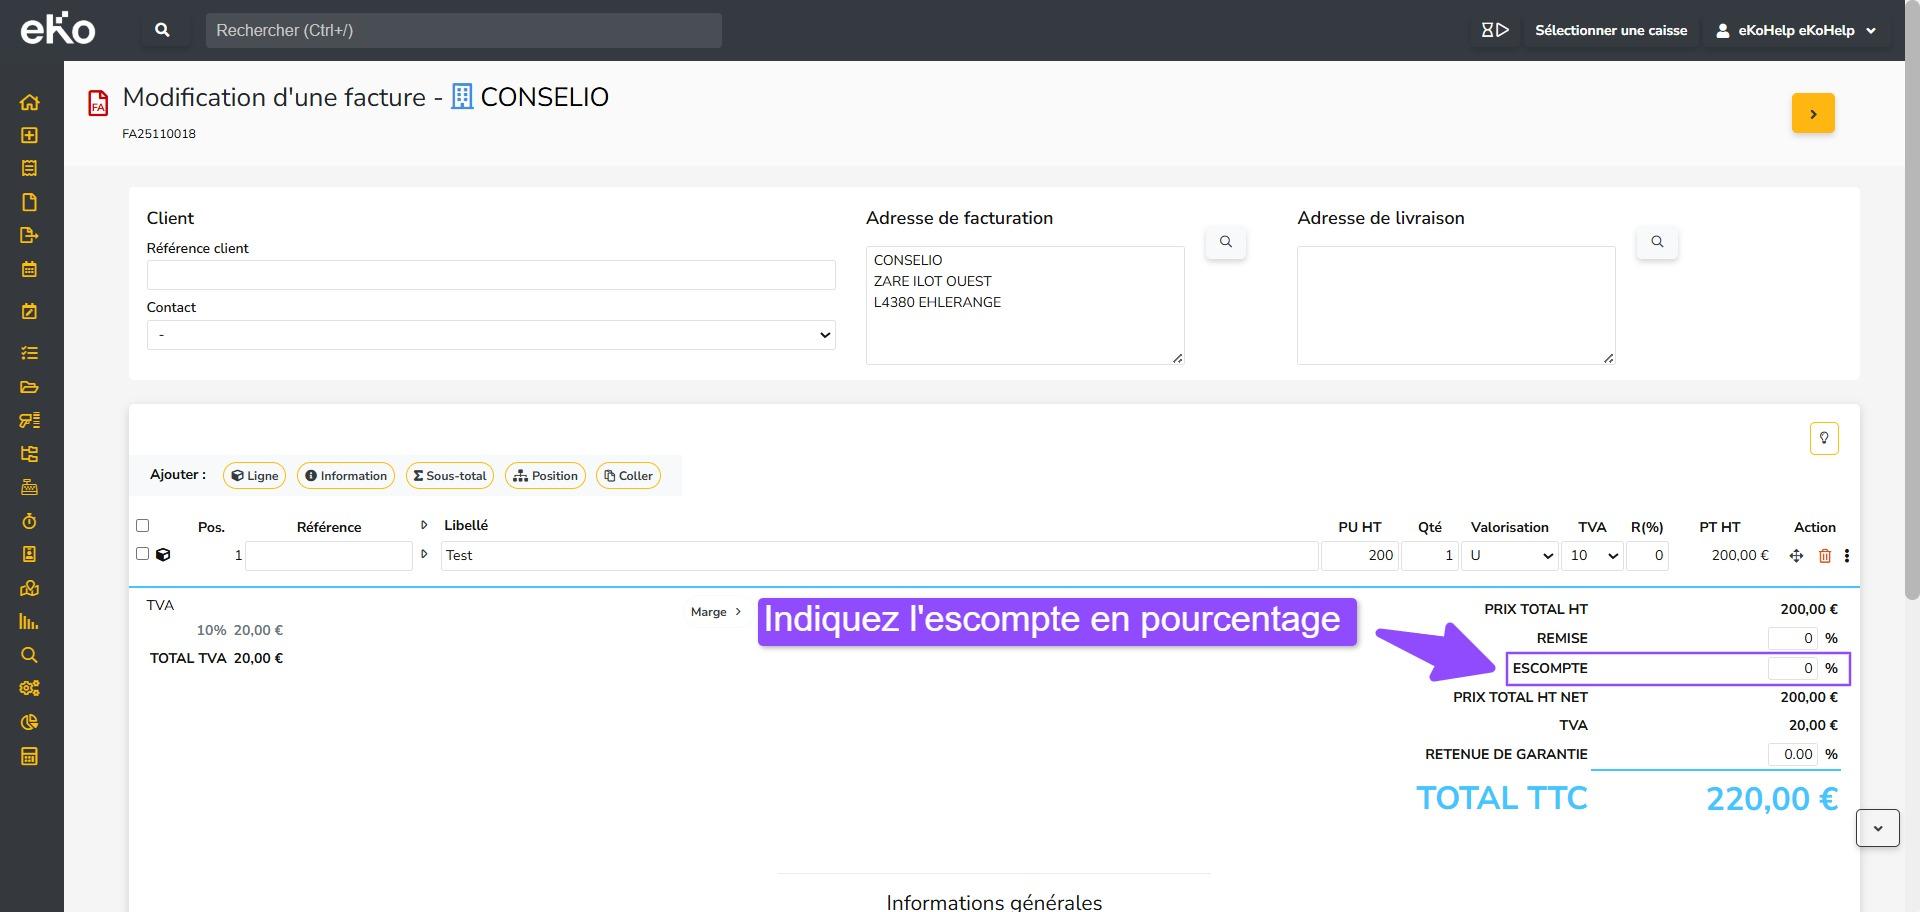Click the magnifier icon in top bar

(162, 30)
